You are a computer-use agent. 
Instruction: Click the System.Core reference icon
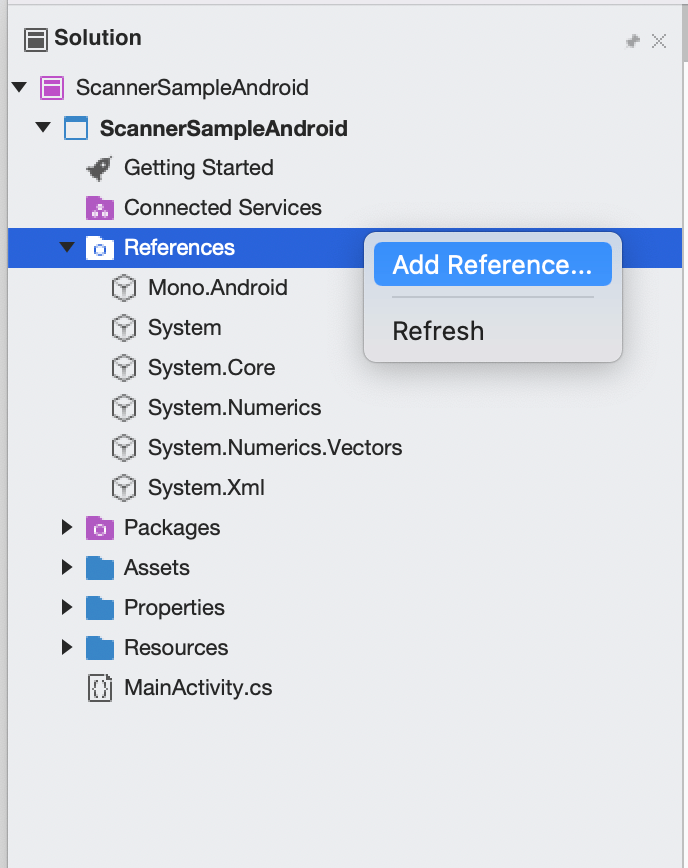click(122, 368)
